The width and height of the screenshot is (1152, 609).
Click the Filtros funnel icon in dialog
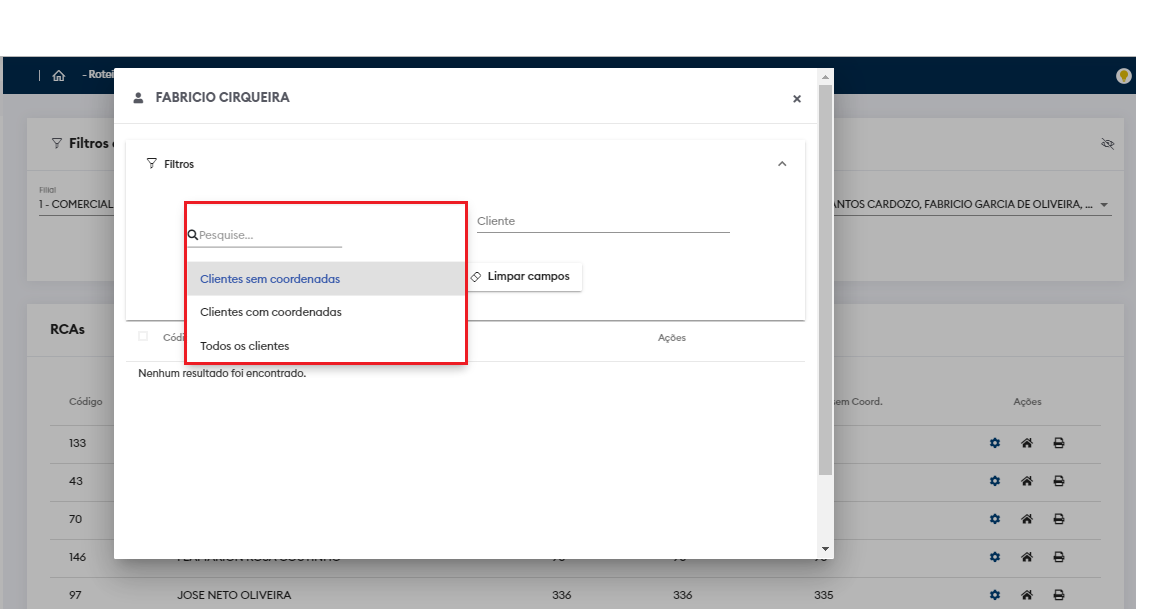tap(151, 163)
